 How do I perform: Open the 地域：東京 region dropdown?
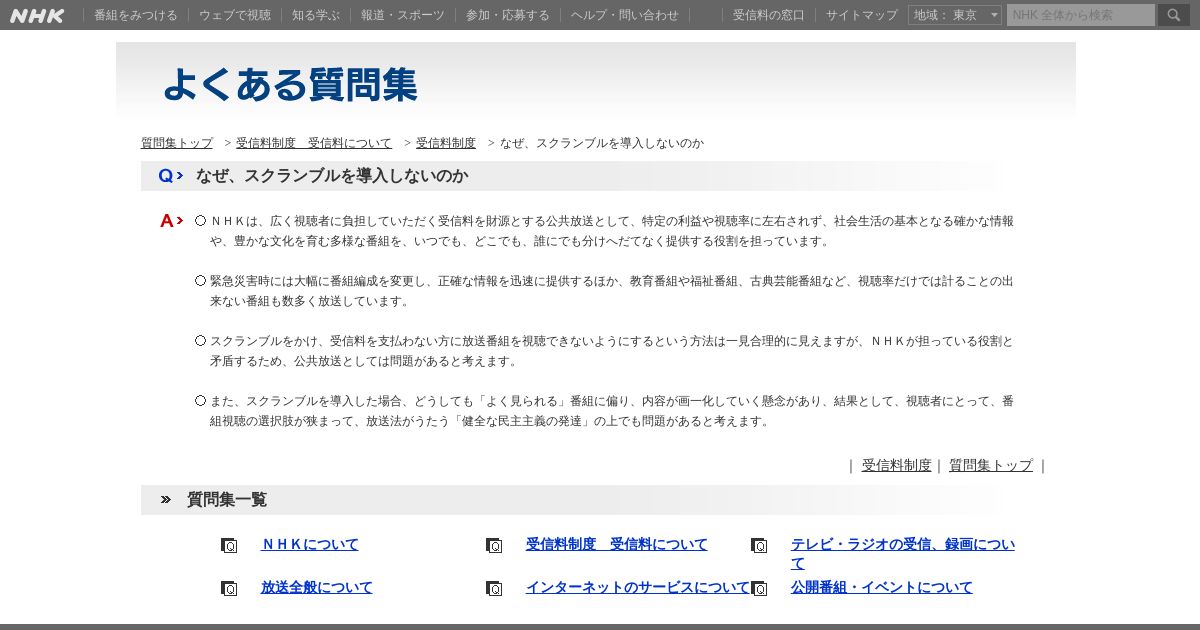coord(955,15)
